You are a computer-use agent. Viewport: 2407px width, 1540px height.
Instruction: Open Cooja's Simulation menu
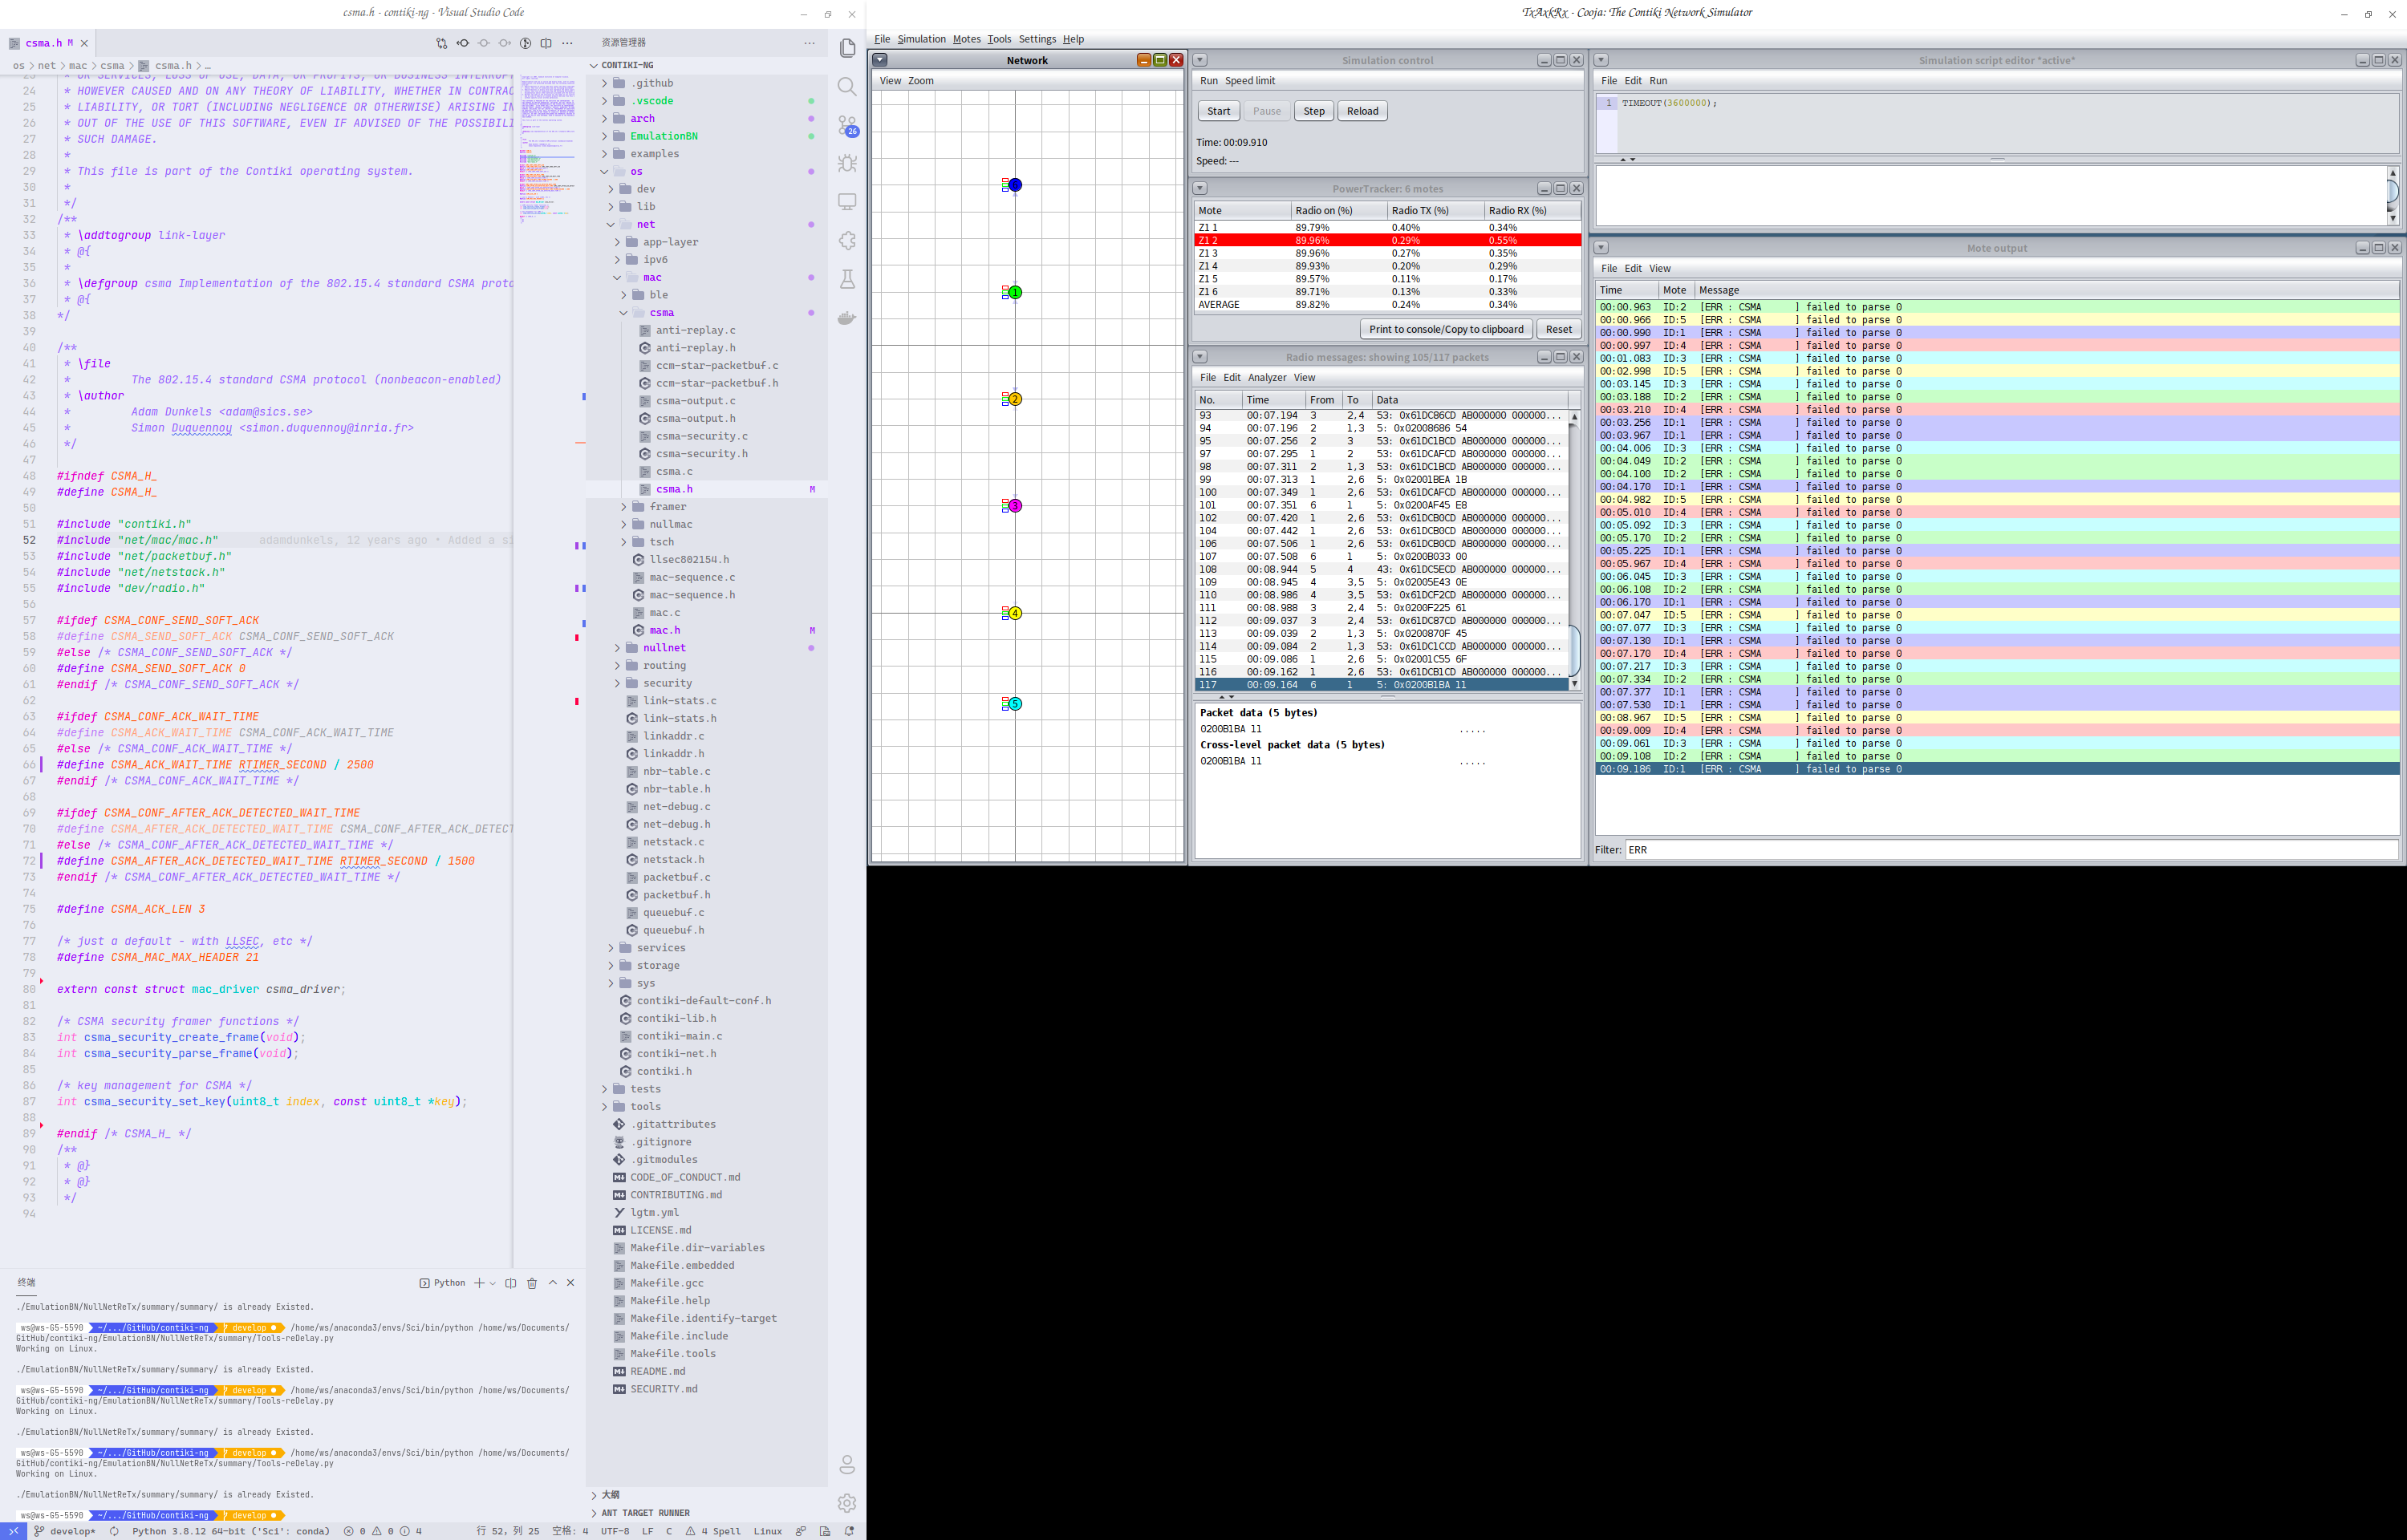(920, 39)
